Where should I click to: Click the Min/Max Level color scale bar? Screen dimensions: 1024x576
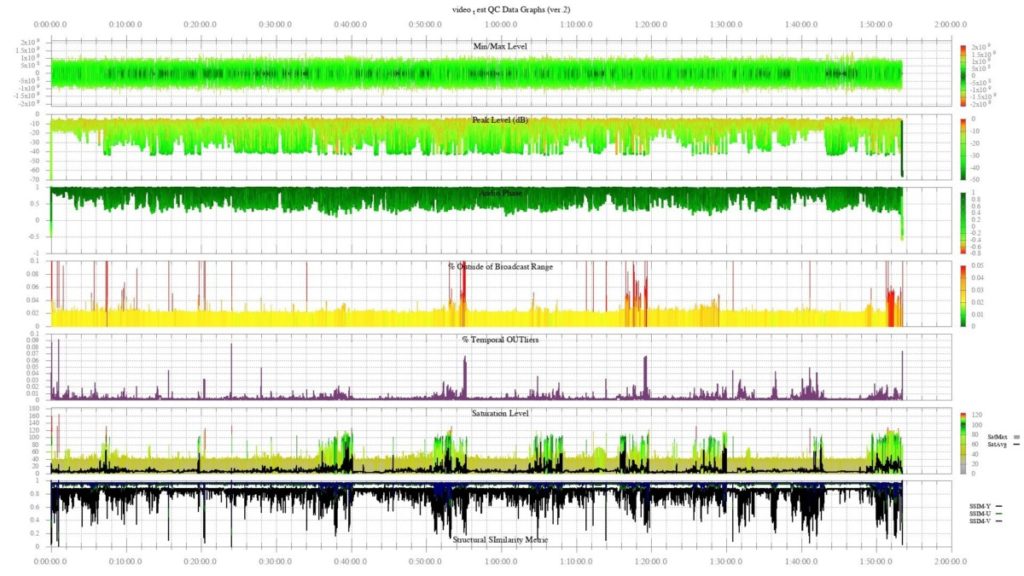(x=961, y=75)
